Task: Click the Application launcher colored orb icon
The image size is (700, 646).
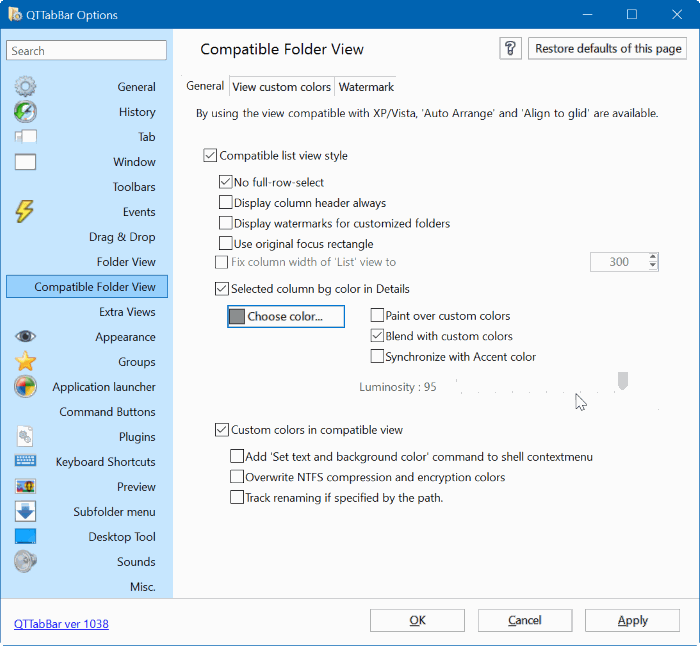Action: (x=25, y=386)
